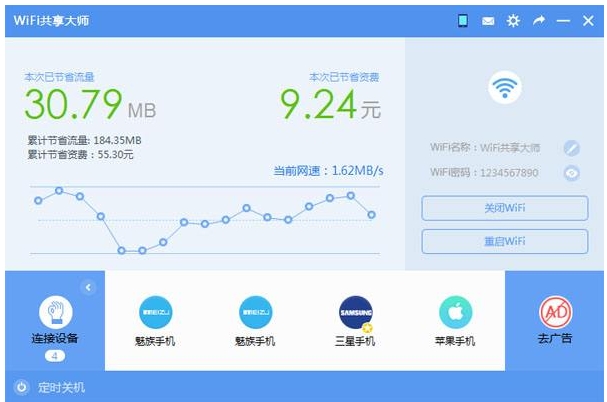Viewport: 607px width, 402px height.
Task: Close the WiFi共享大师 window
Action: (588, 21)
